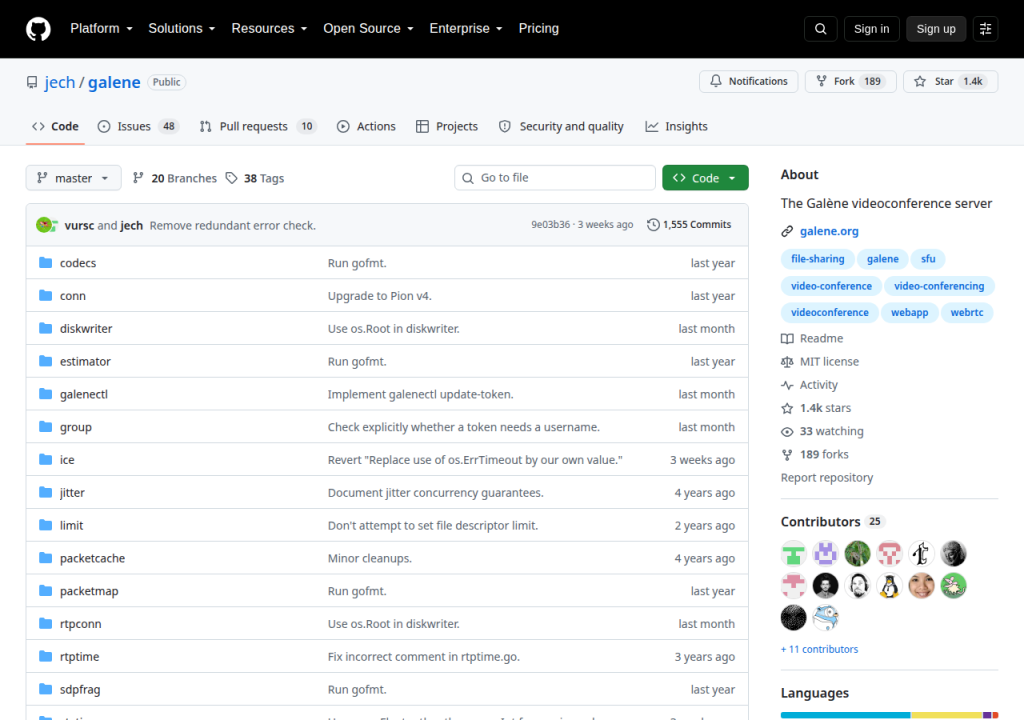
Task: Click the folder icon for sdpfrag
Action: [45, 689]
